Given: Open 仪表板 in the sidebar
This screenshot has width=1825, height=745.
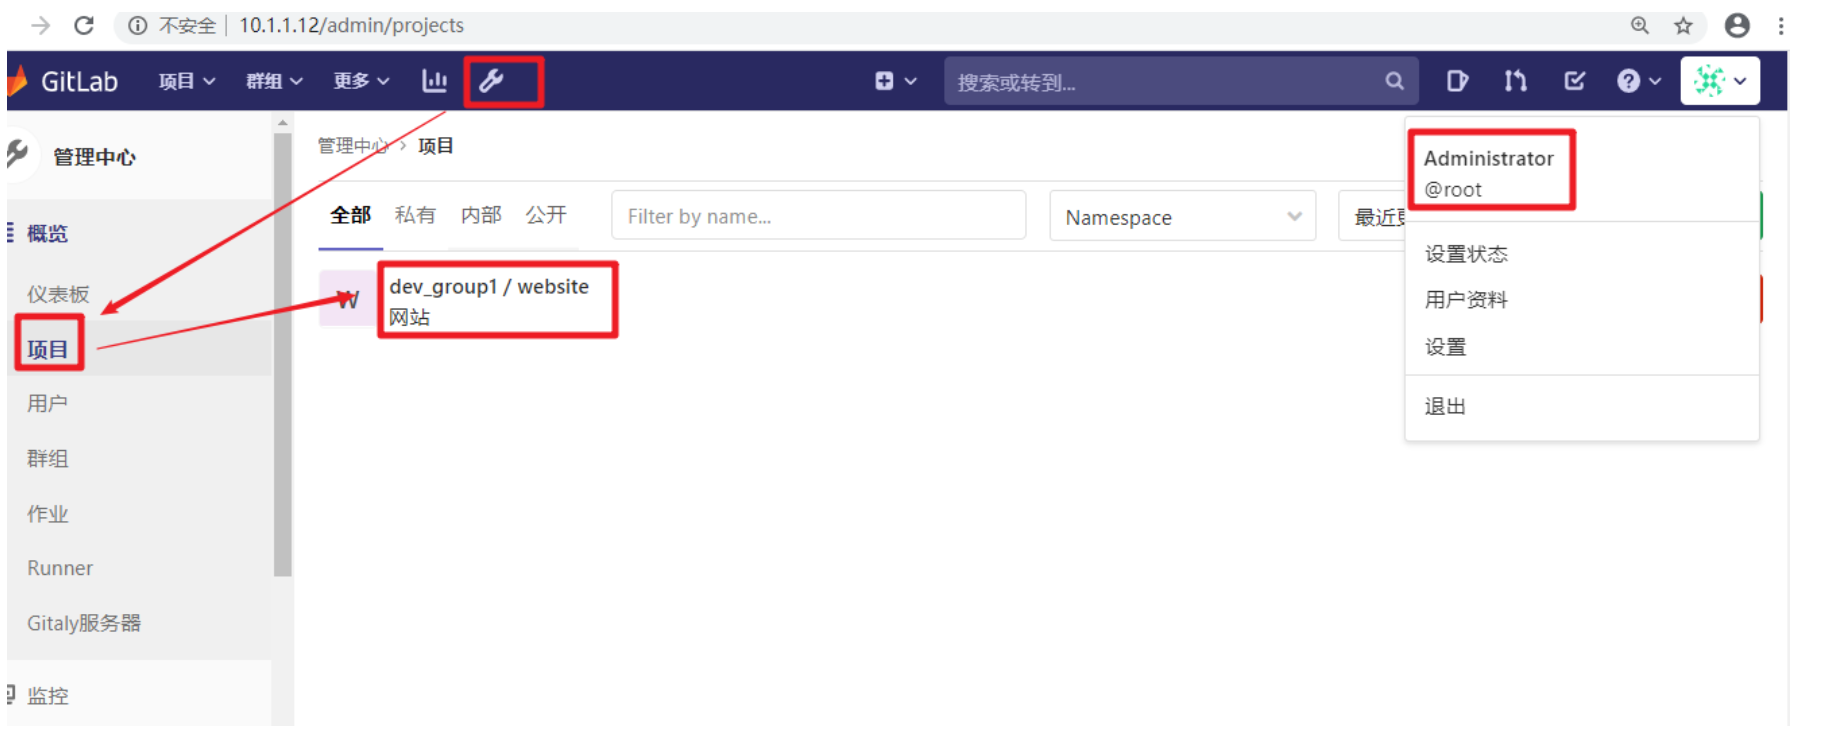Looking at the screenshot, I should point(58,294).
